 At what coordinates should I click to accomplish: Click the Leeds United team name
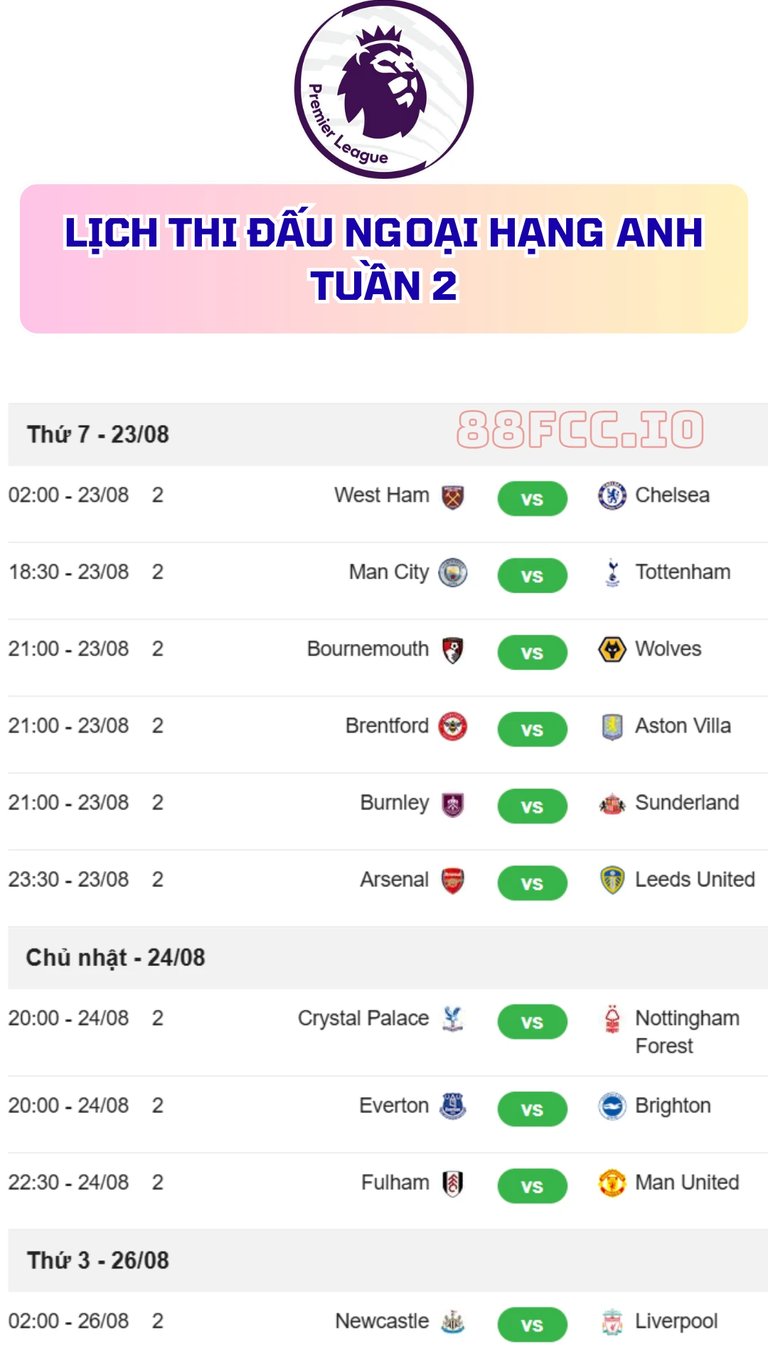click(x=695, y=880)
